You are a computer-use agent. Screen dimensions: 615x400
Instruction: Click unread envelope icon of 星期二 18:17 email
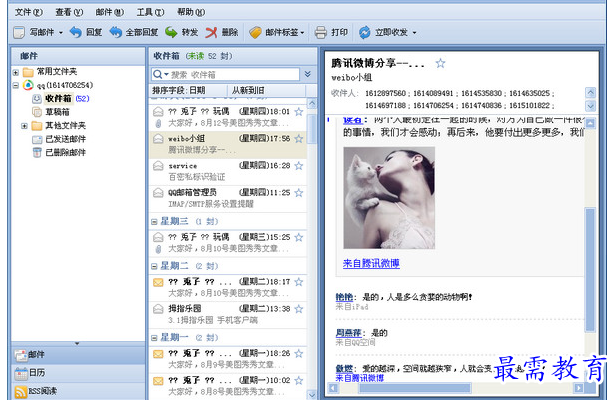[158, 282]
